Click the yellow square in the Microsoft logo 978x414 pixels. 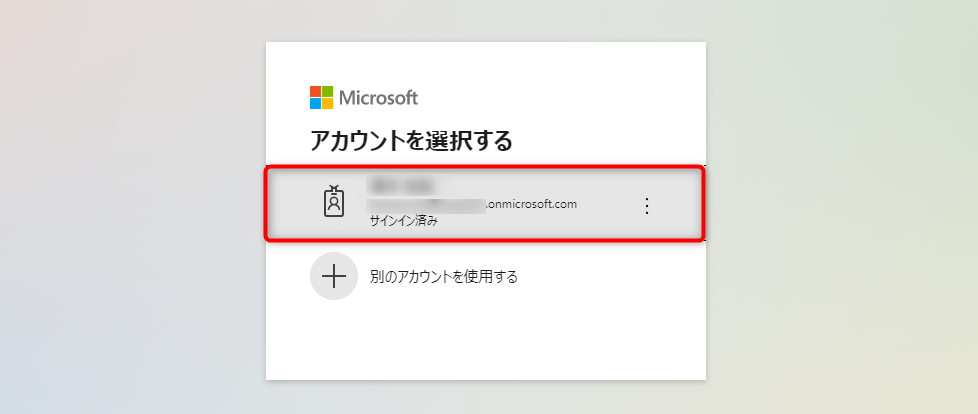point(327,103)
